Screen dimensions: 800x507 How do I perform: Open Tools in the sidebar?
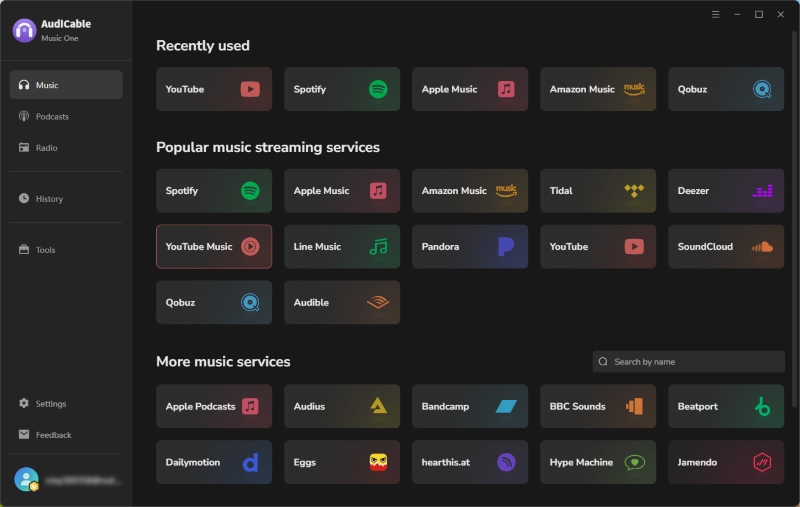66,249
